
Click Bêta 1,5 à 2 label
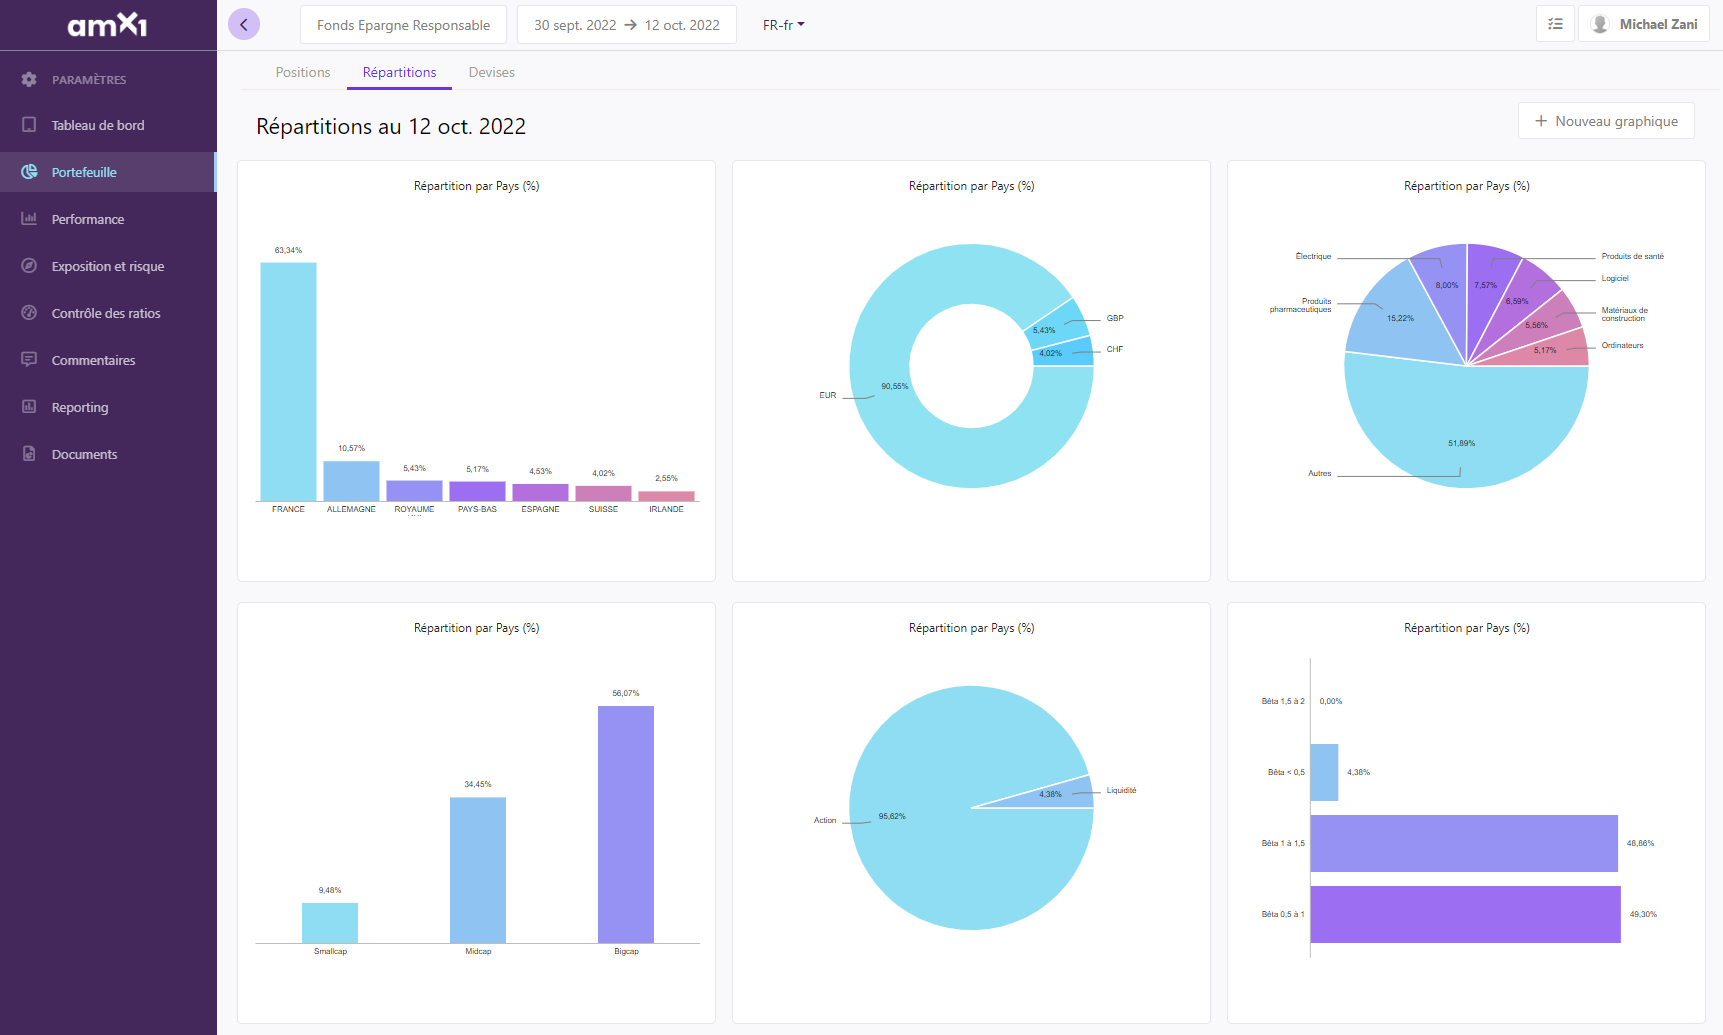(x=1283, y=701)
